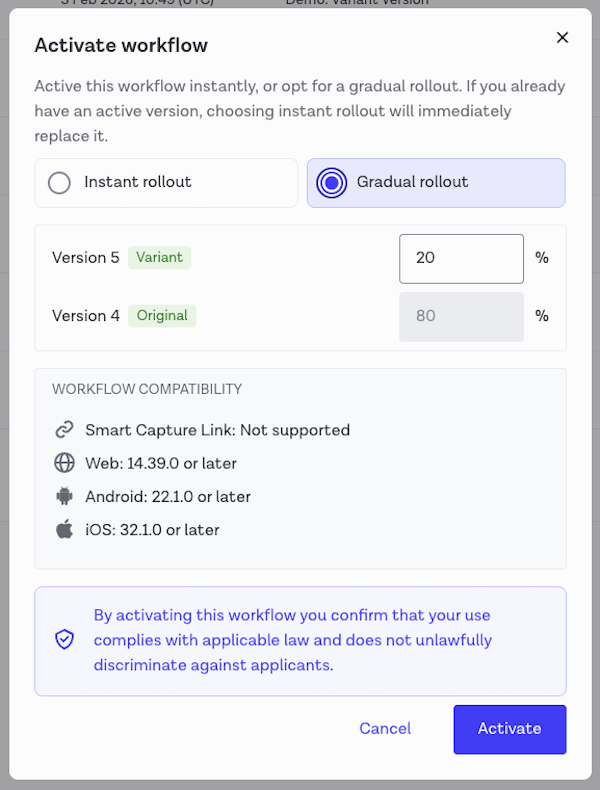Image resolution: width=600 pixels, height=790 pixels.
Task: Click the Original badge next to Version 4
Action: click(162, 315)
